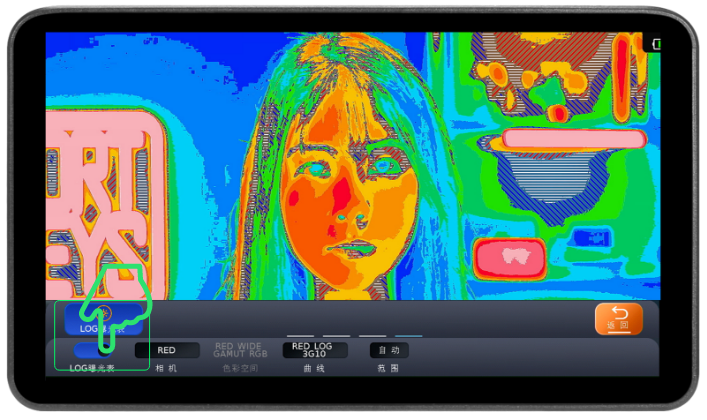Click the 曲线 curve label
This screenshot has height=420, width=707.
[x=315, y=368]
